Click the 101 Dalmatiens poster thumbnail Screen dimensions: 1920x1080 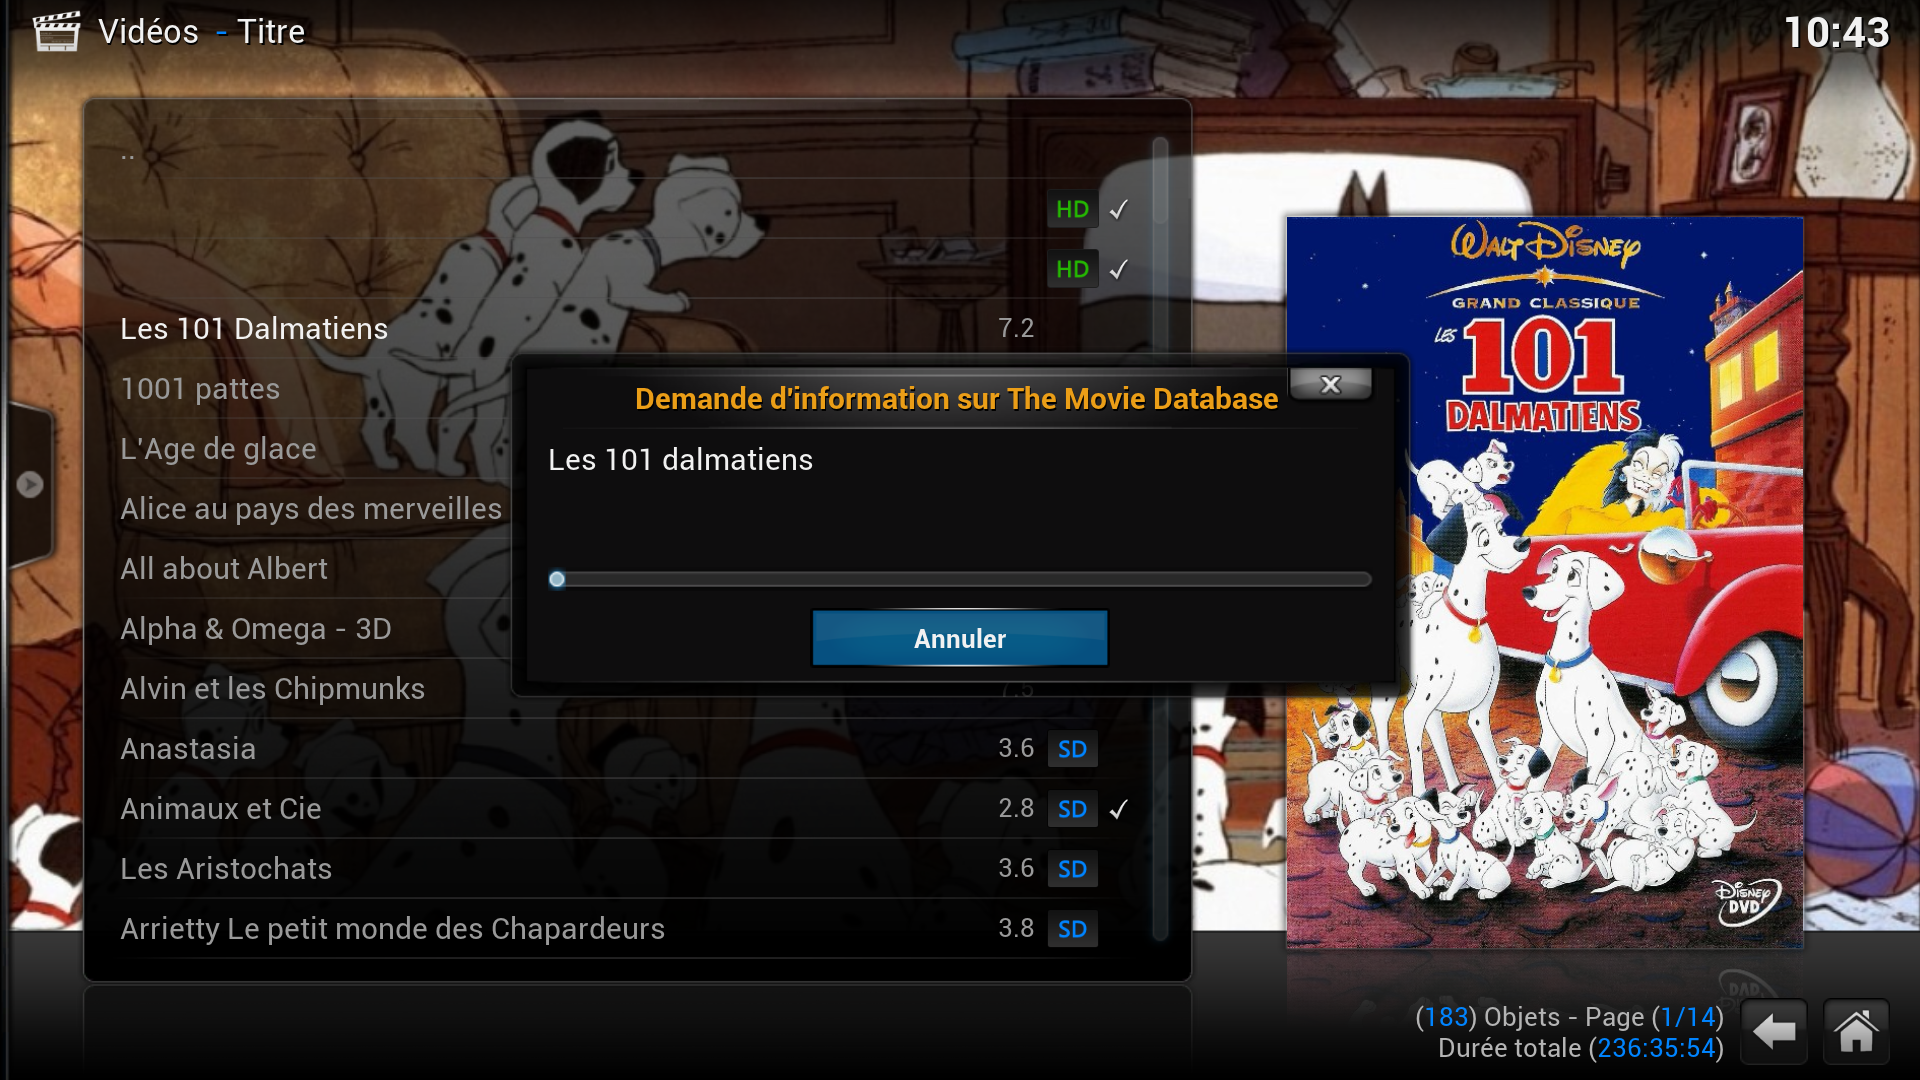pos(1545,582)
